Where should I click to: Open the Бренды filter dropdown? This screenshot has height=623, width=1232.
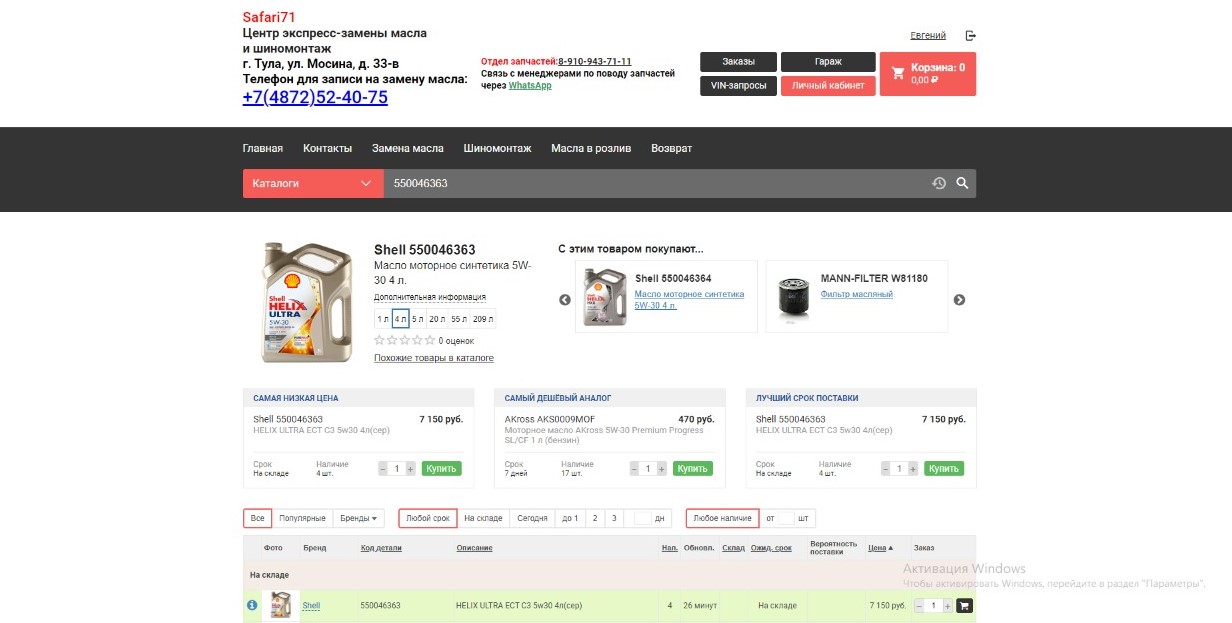point(359,518)
